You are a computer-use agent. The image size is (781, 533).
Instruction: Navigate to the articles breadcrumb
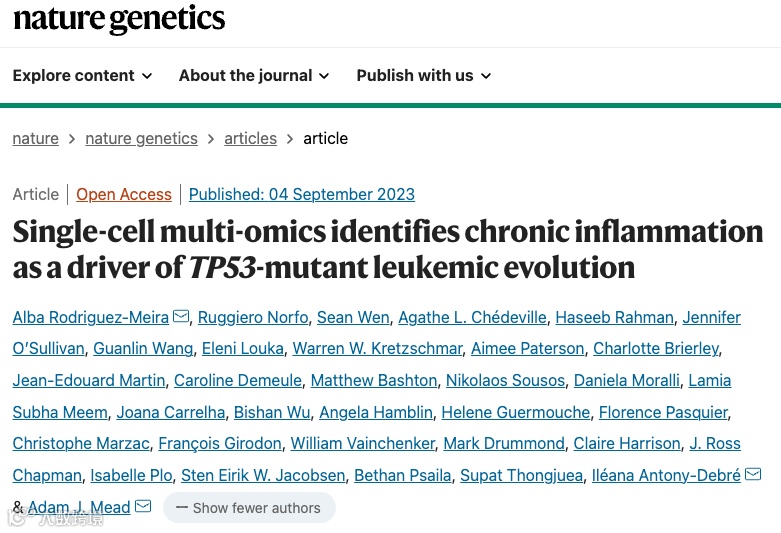250,139
